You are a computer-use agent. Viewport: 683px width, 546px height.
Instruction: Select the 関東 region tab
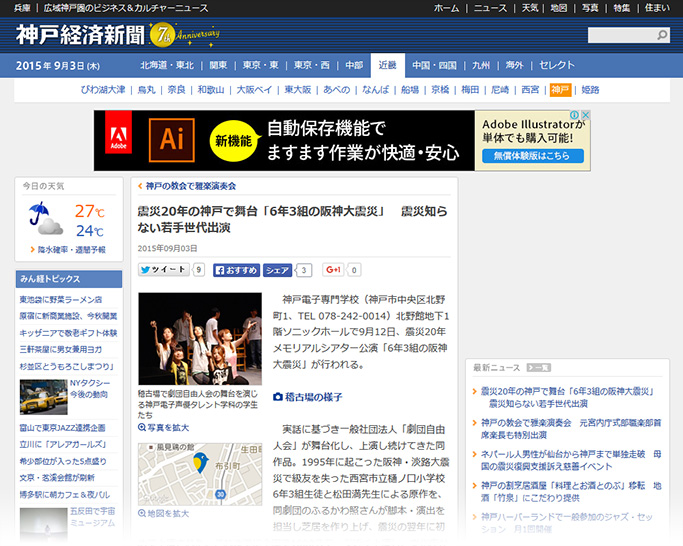click(218, 65)
